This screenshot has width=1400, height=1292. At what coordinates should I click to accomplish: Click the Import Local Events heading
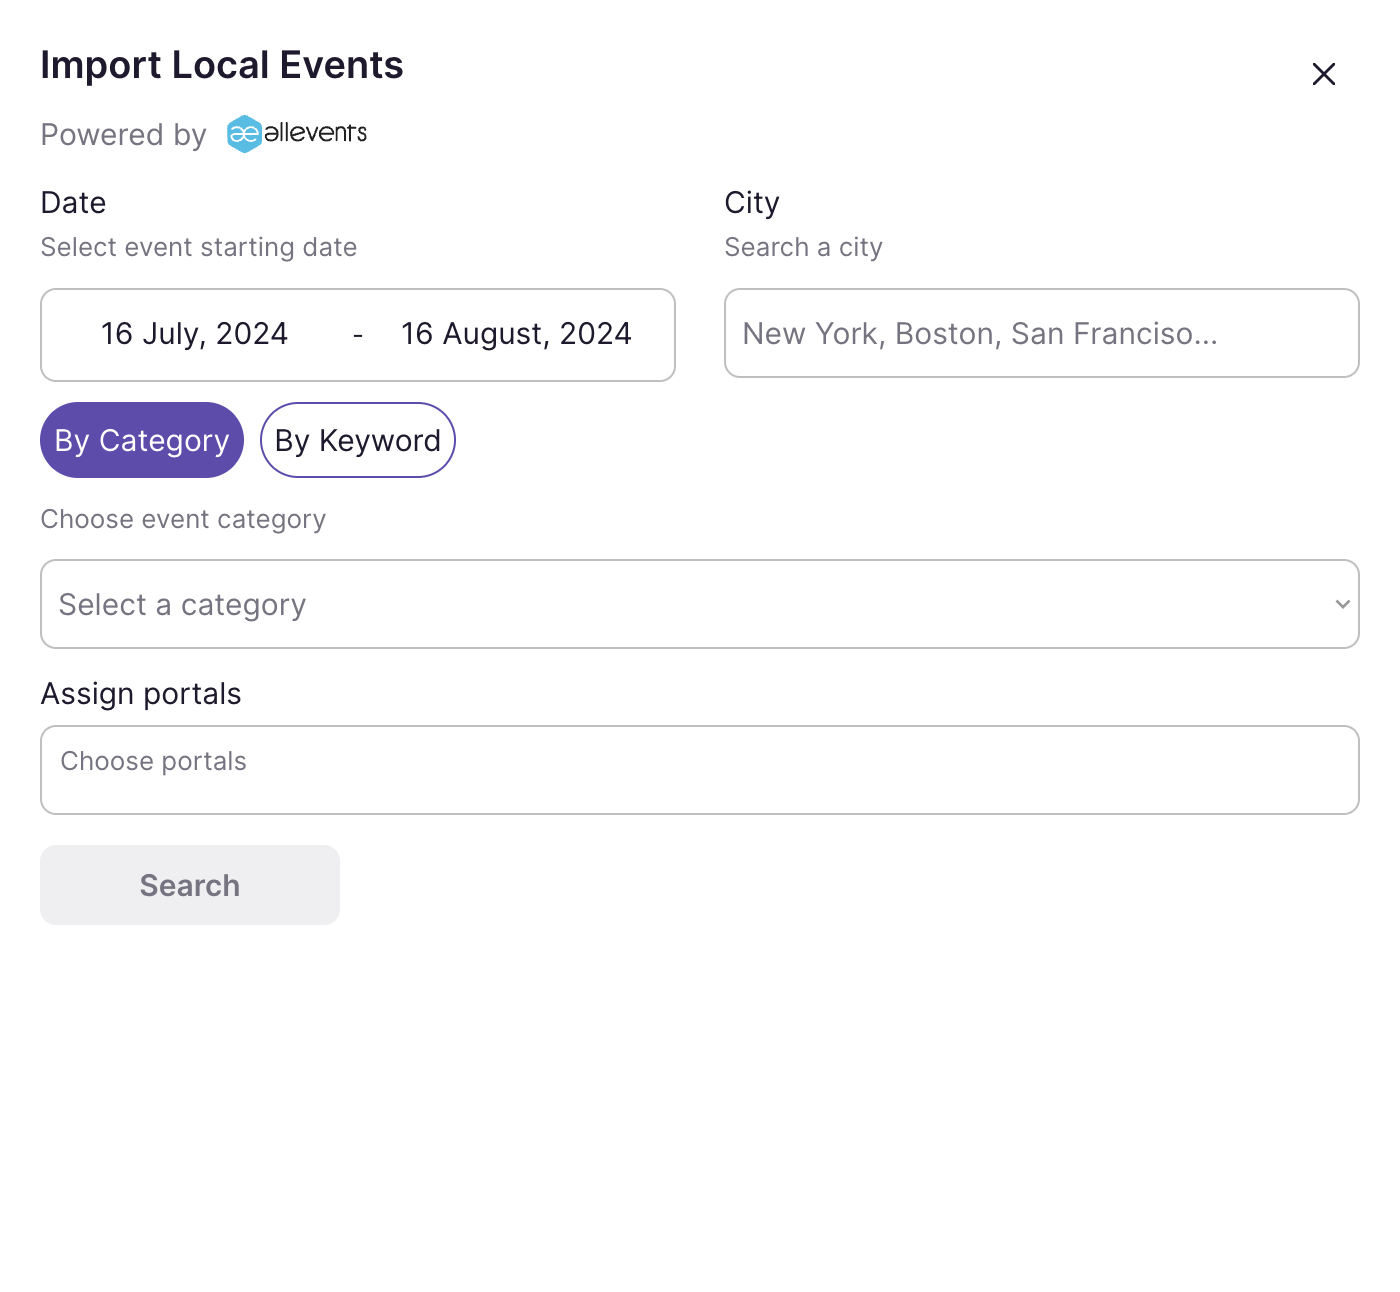pos(222,65)
